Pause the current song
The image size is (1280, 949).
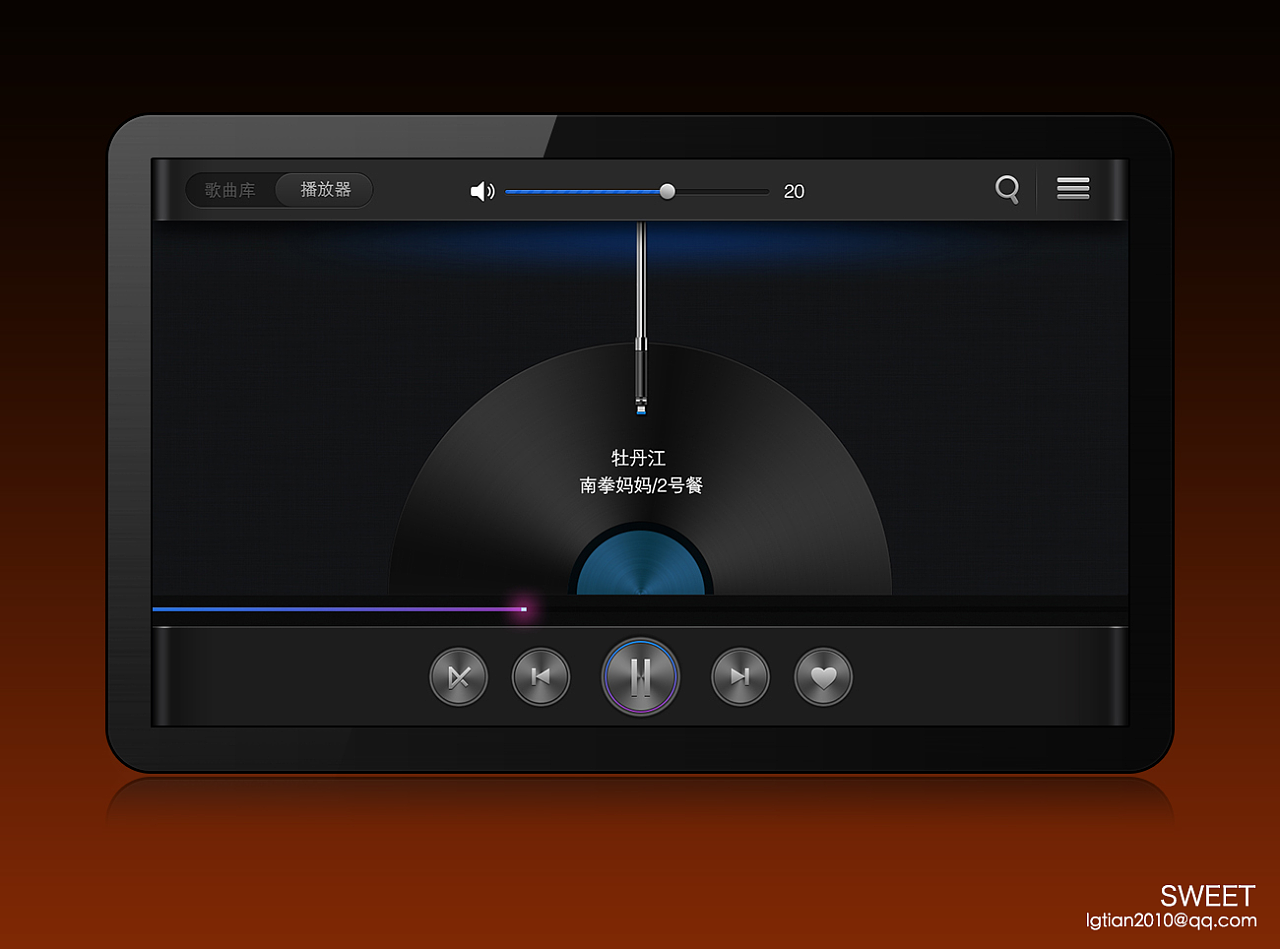(641, 677)
